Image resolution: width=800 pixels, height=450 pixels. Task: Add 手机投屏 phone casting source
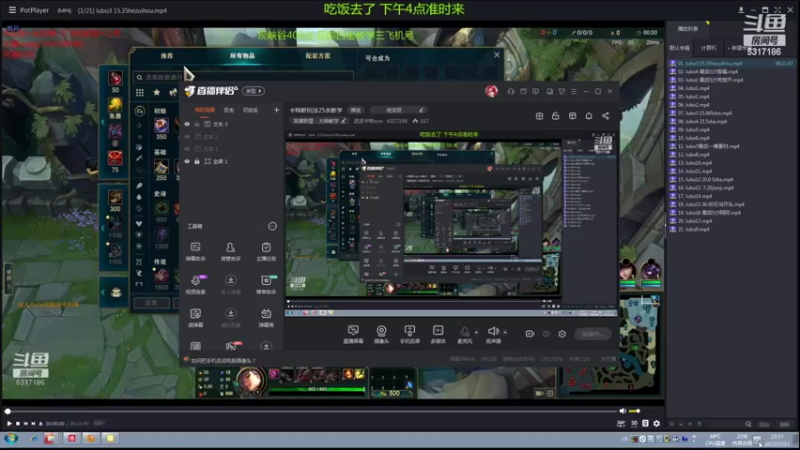tap(410, 334)
